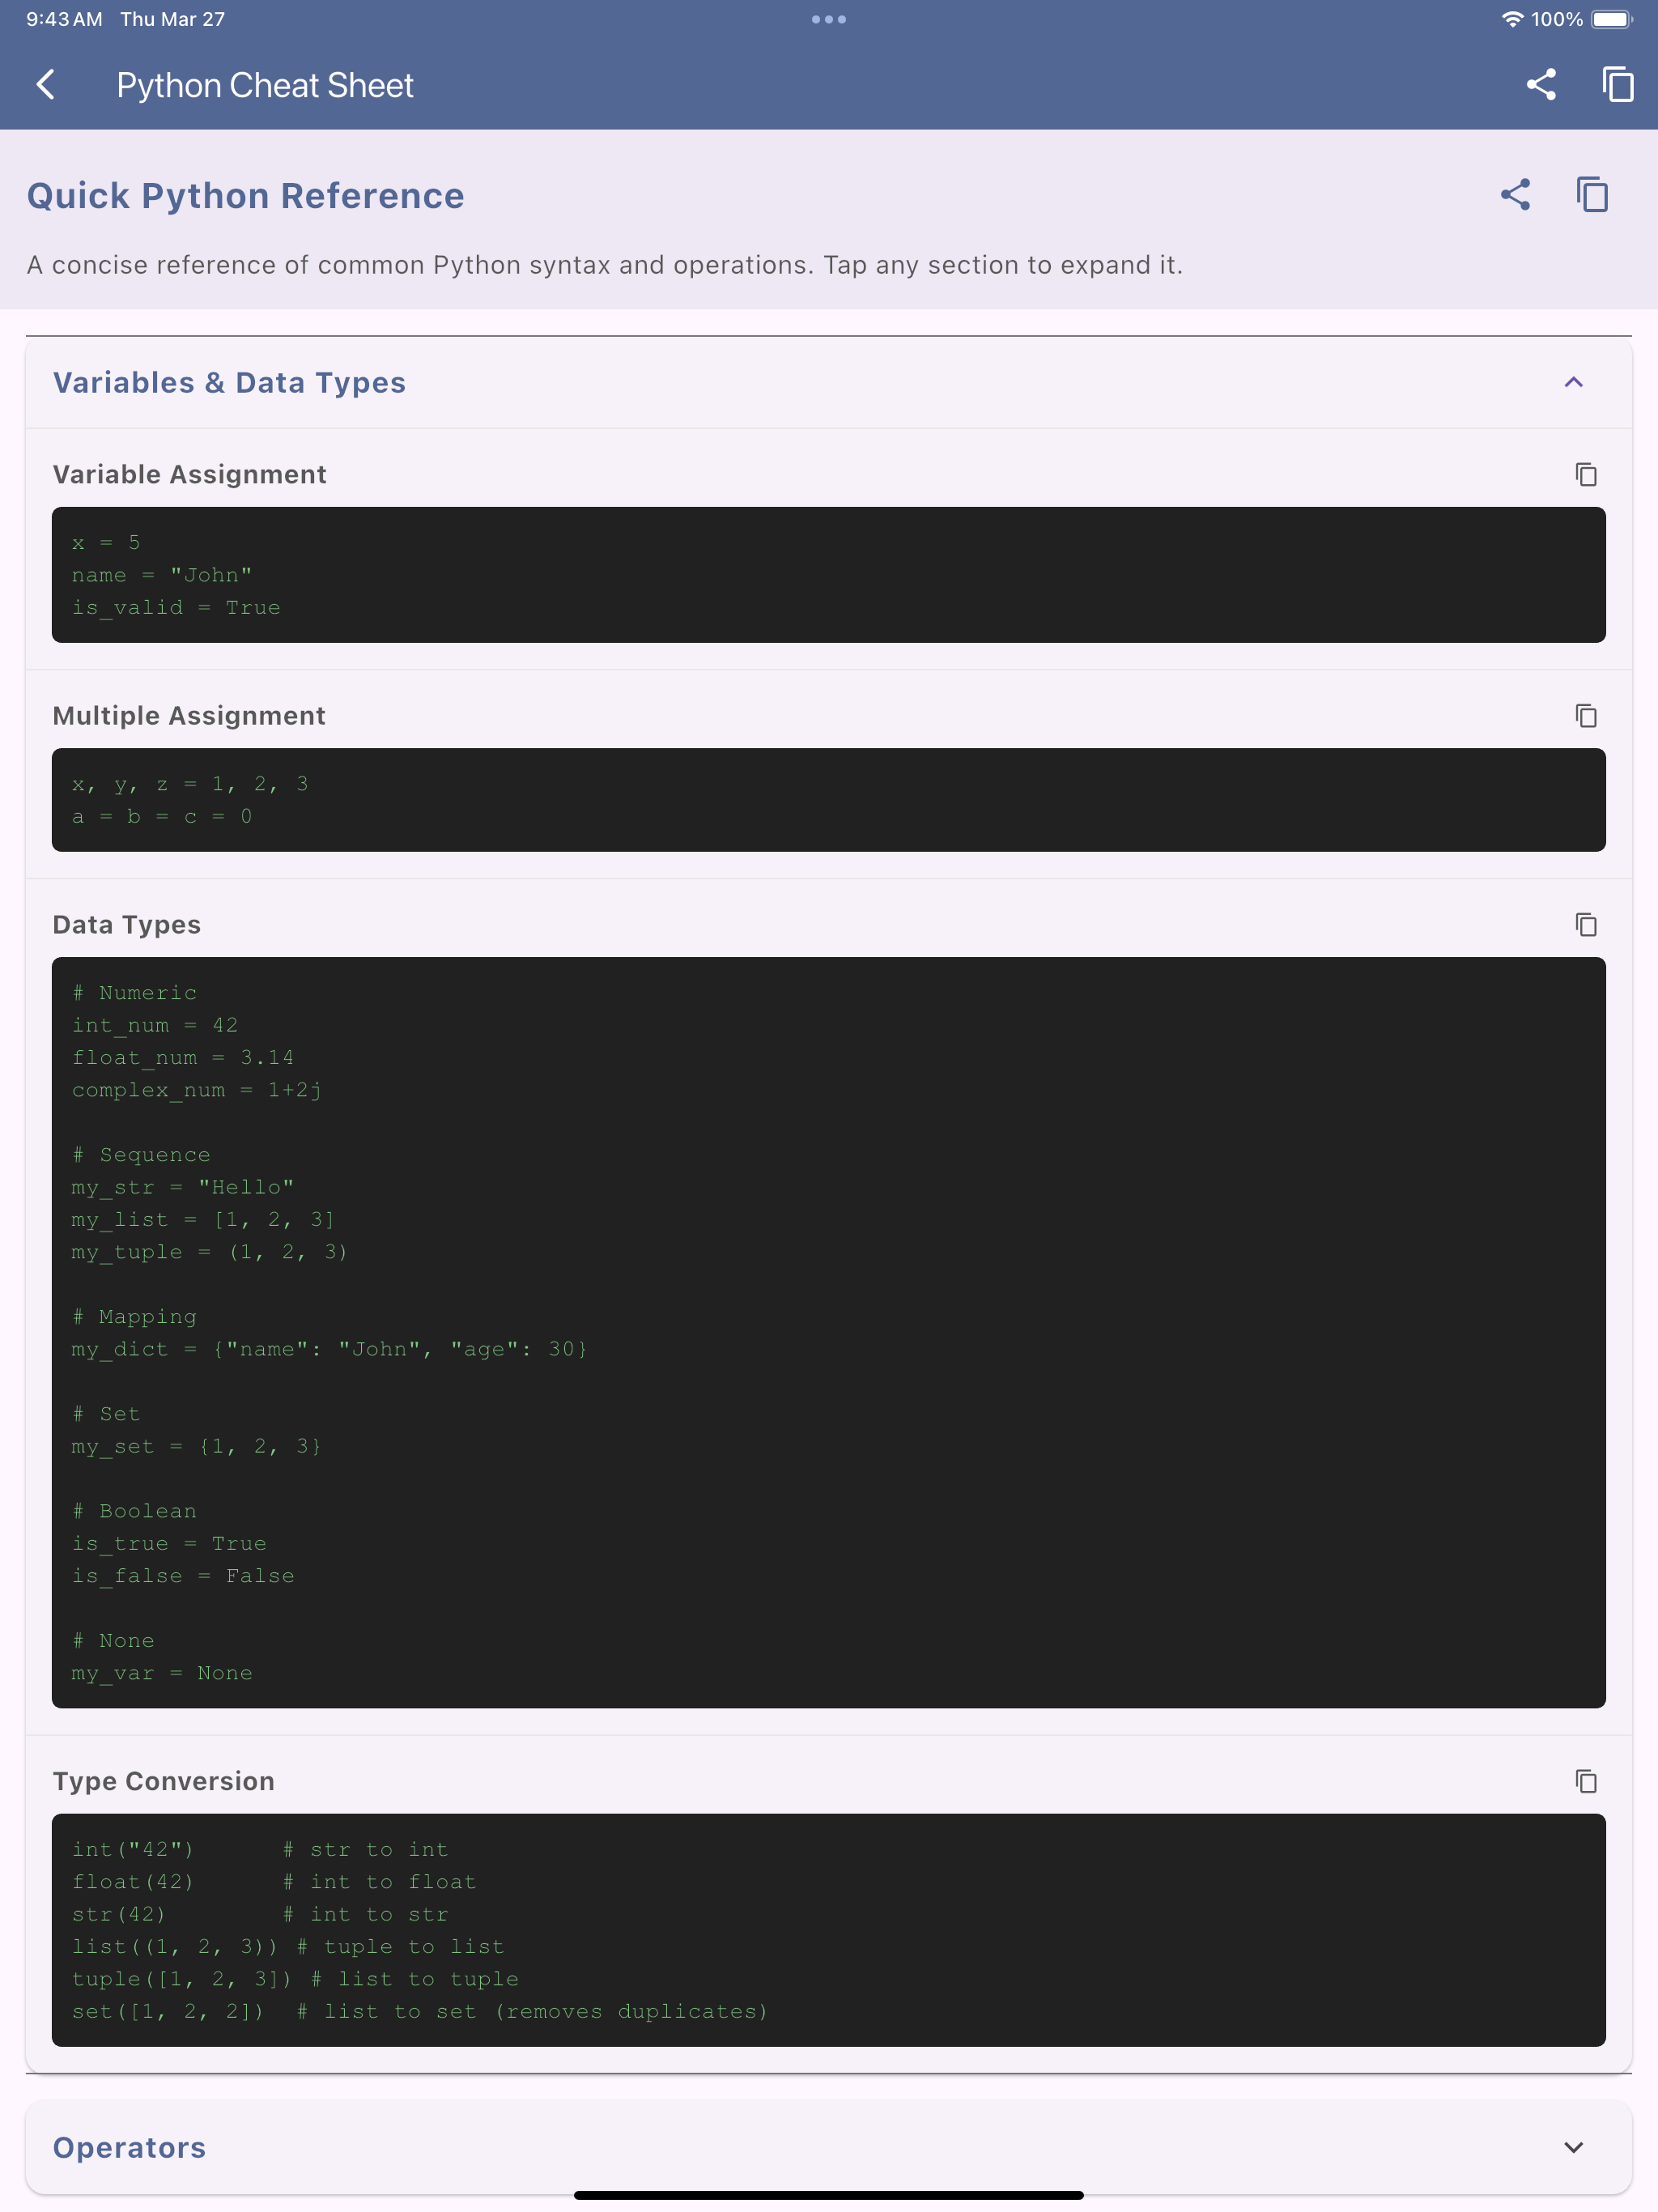The width and height of the screenshot is (1658, 2212).
Task: Tap the concise reference description text
Action: tap(605, 265)
